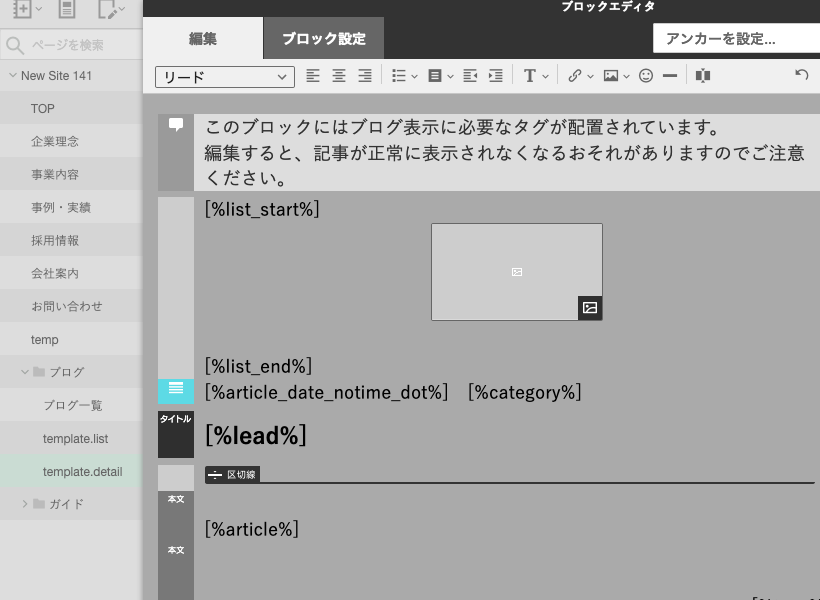
Task: Undo the last edit
Action: tap(802, 75)
